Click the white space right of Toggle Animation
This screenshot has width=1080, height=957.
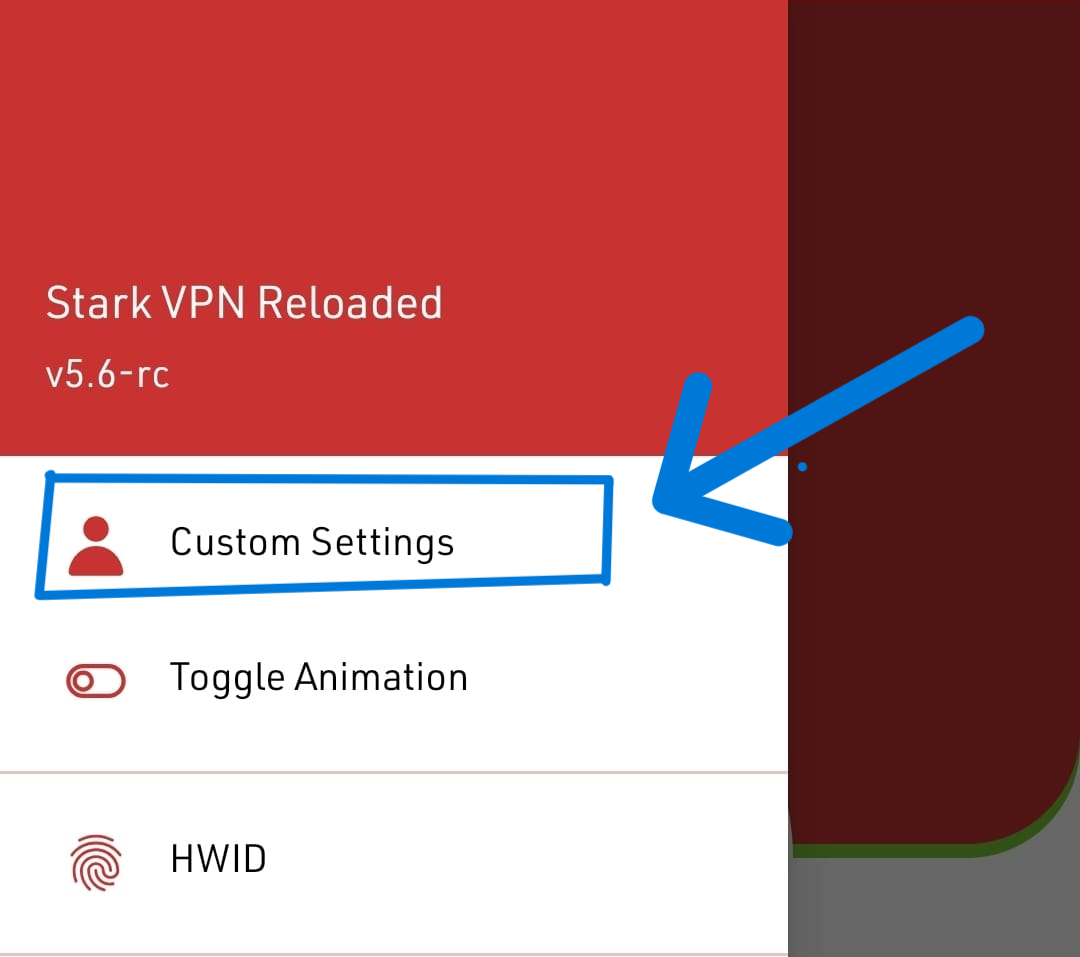(x=627, y=679)
